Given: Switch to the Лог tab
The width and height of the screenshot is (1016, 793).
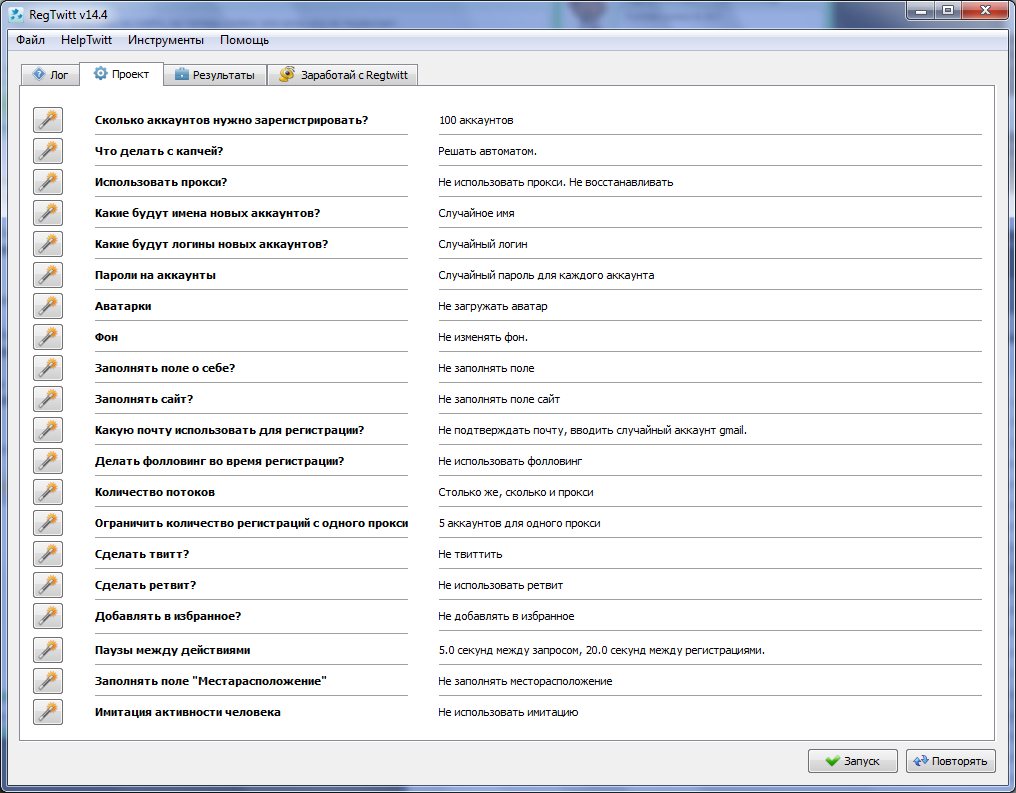Looking at the screenshot, I should coord(51,75).
